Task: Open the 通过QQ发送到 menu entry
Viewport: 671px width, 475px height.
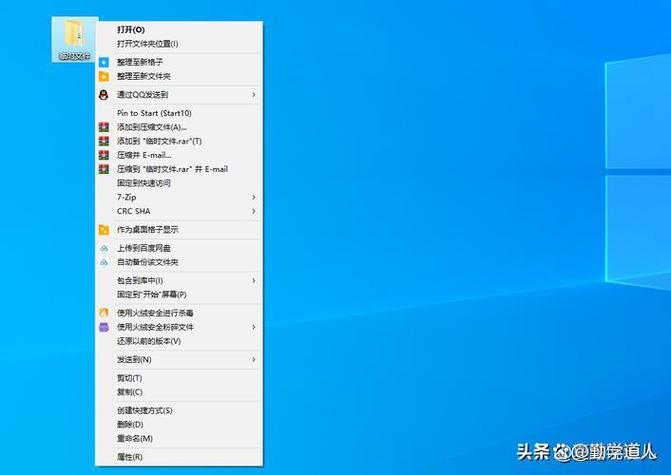Action: pos(179,95)
